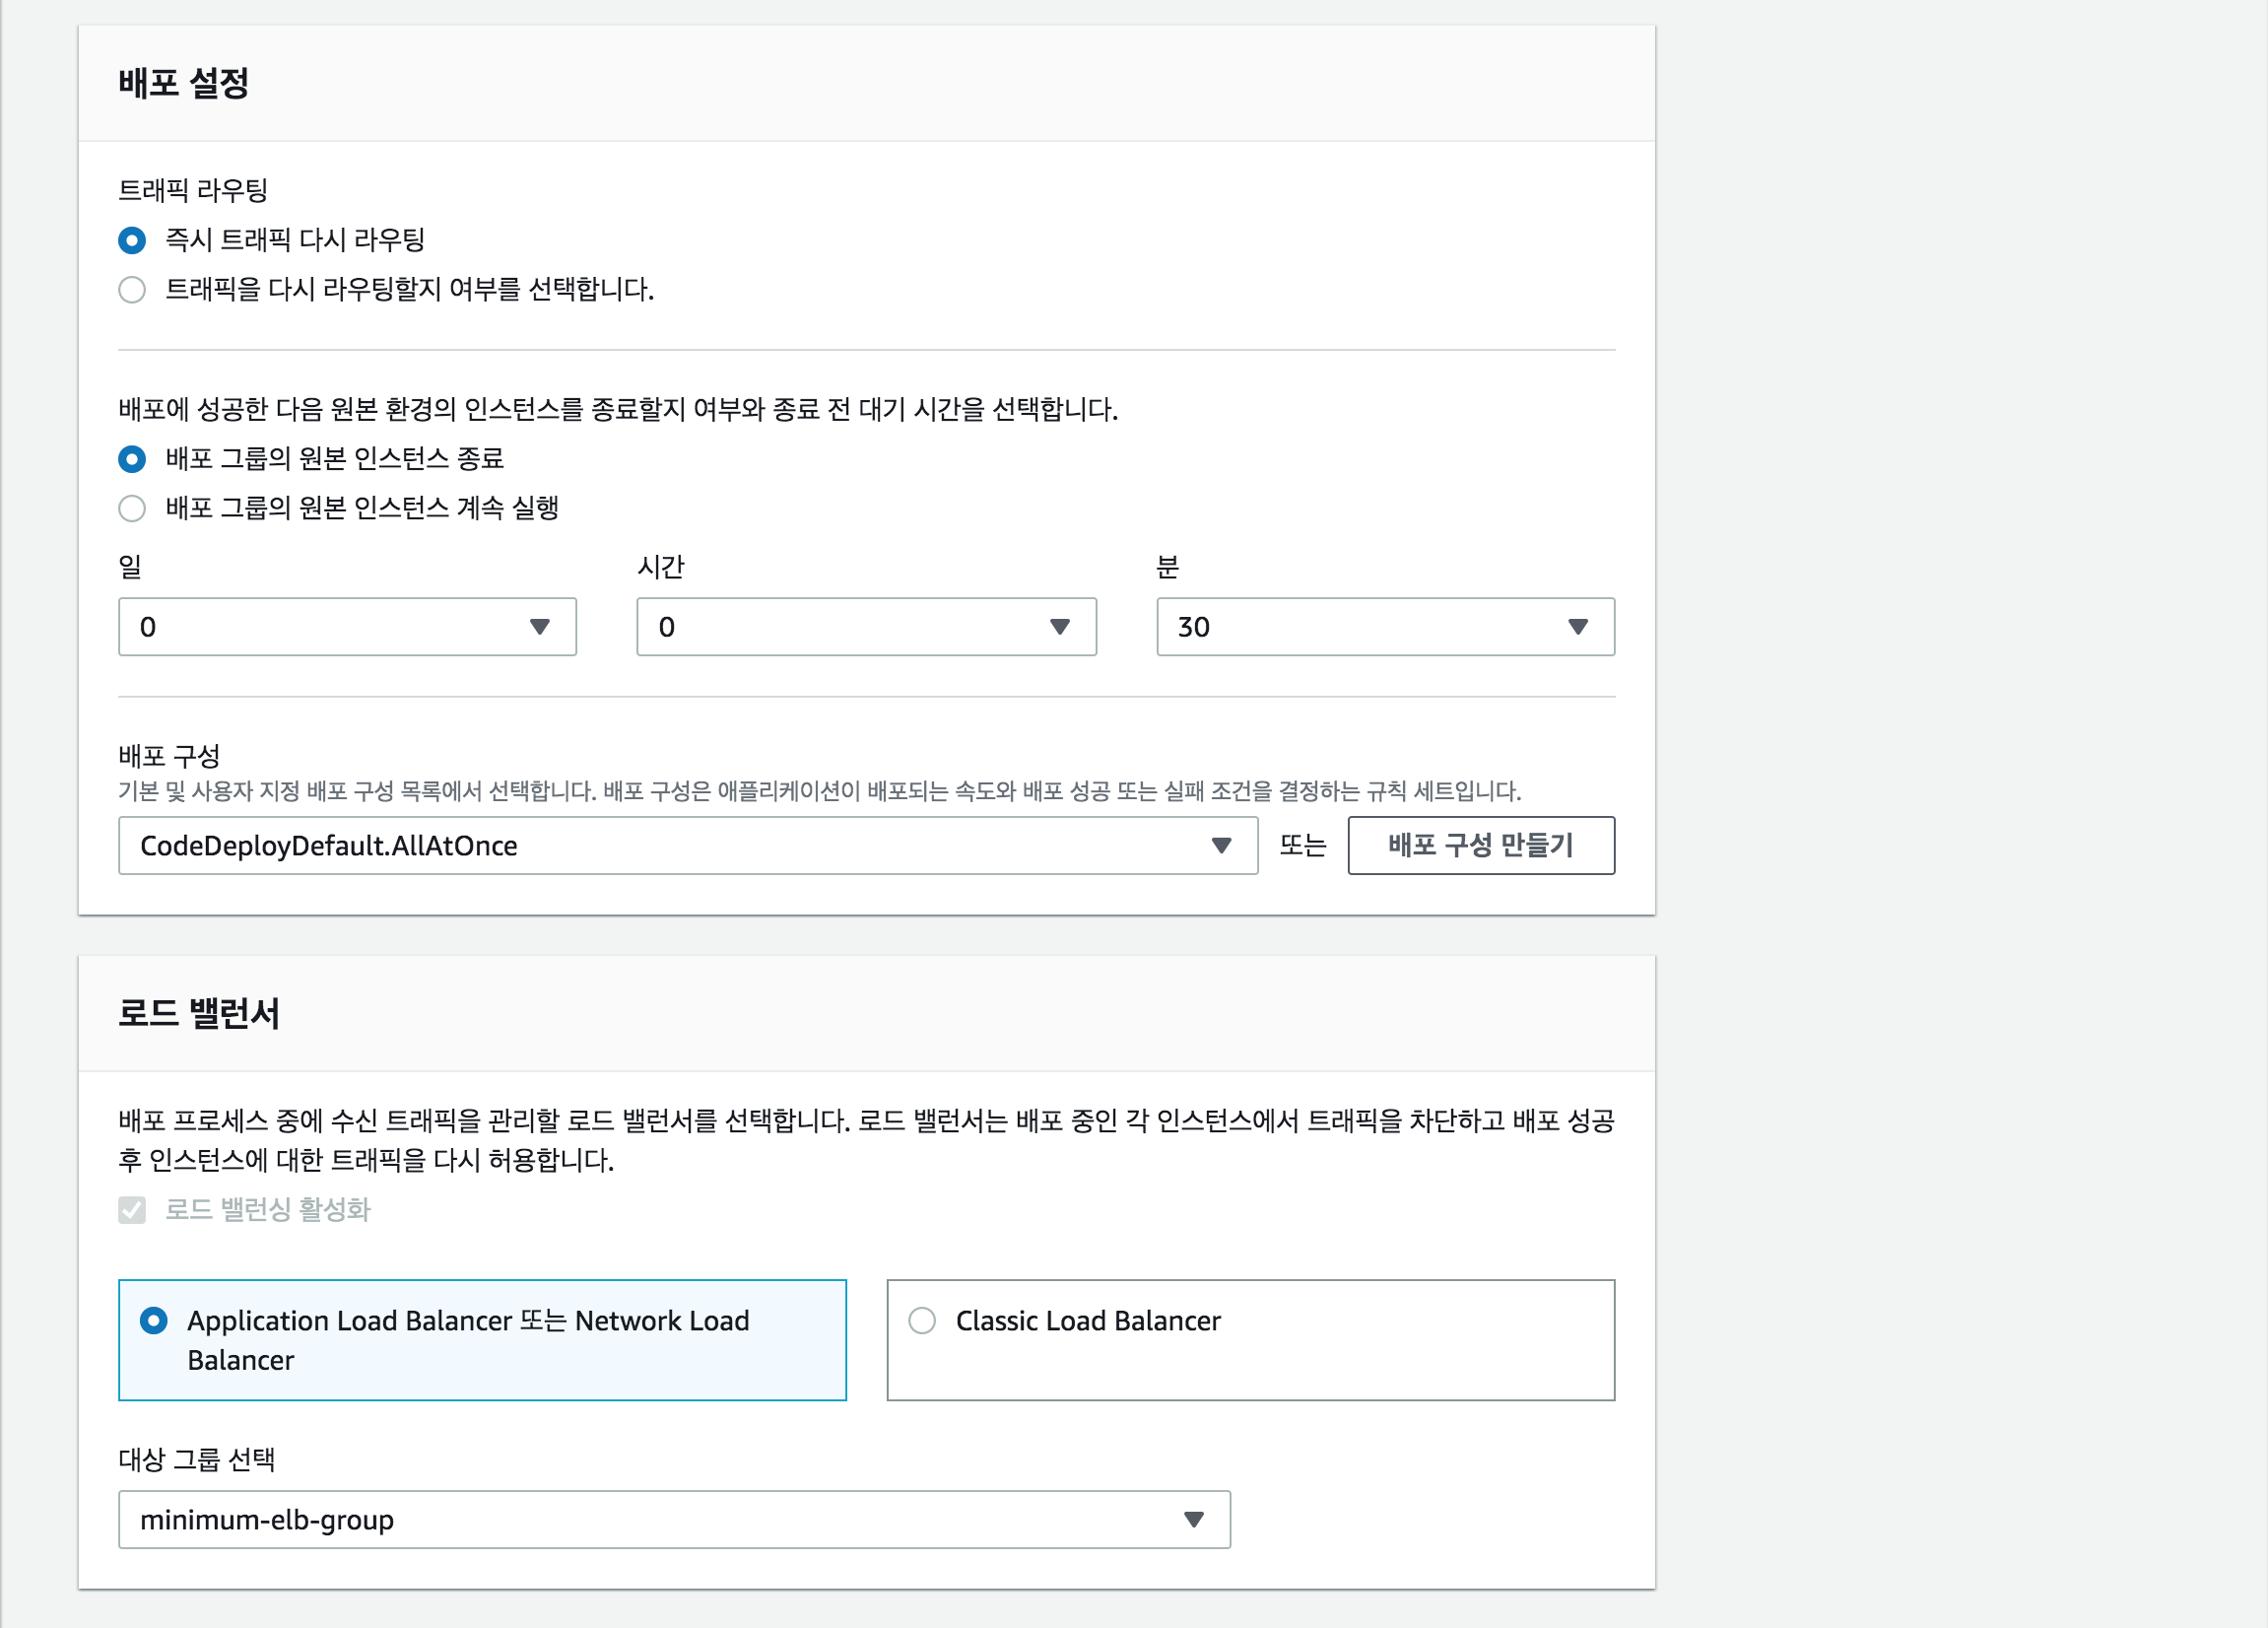The height and width of the screenshot is (1628, 2268).
Task: Select terminate original instances radio option
Action: coord(132,459)
